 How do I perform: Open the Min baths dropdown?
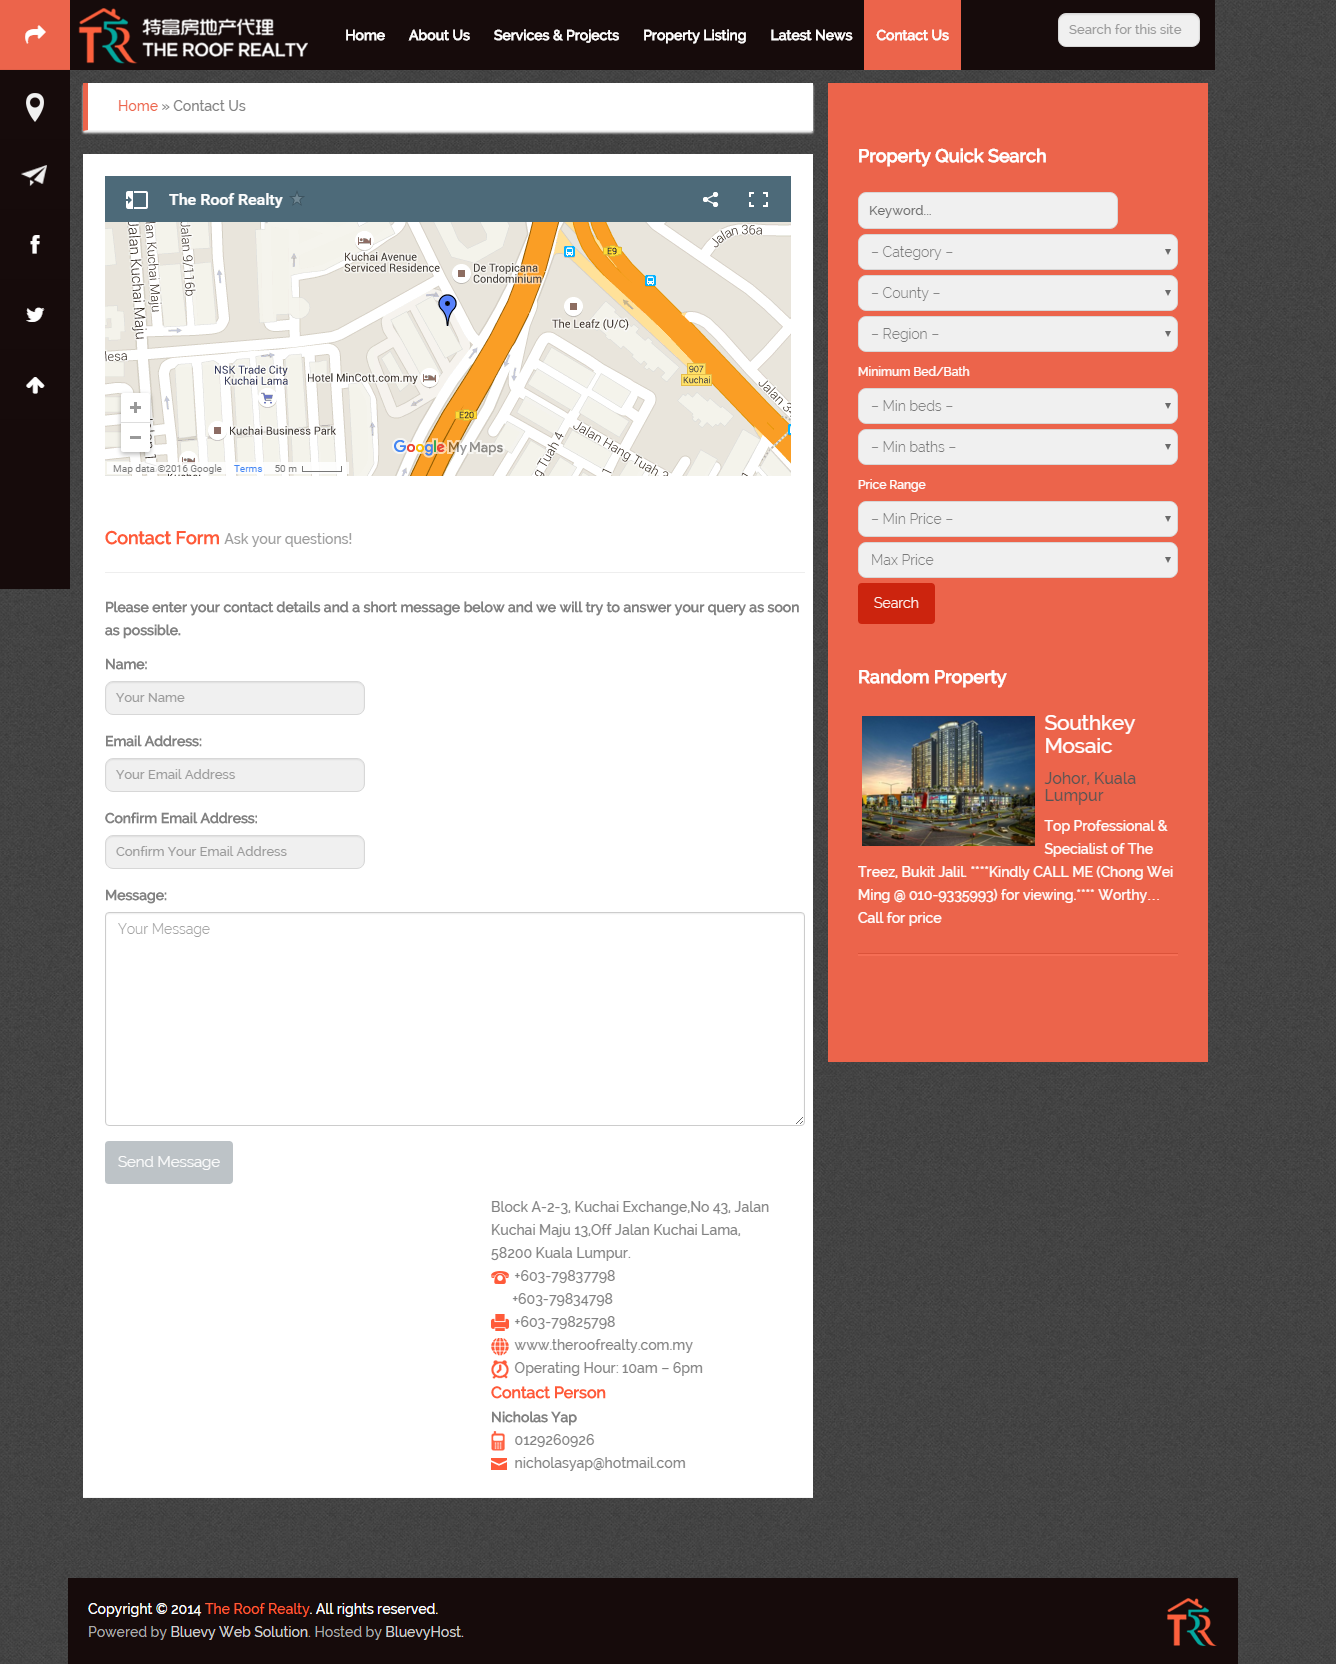[1017, 447]
